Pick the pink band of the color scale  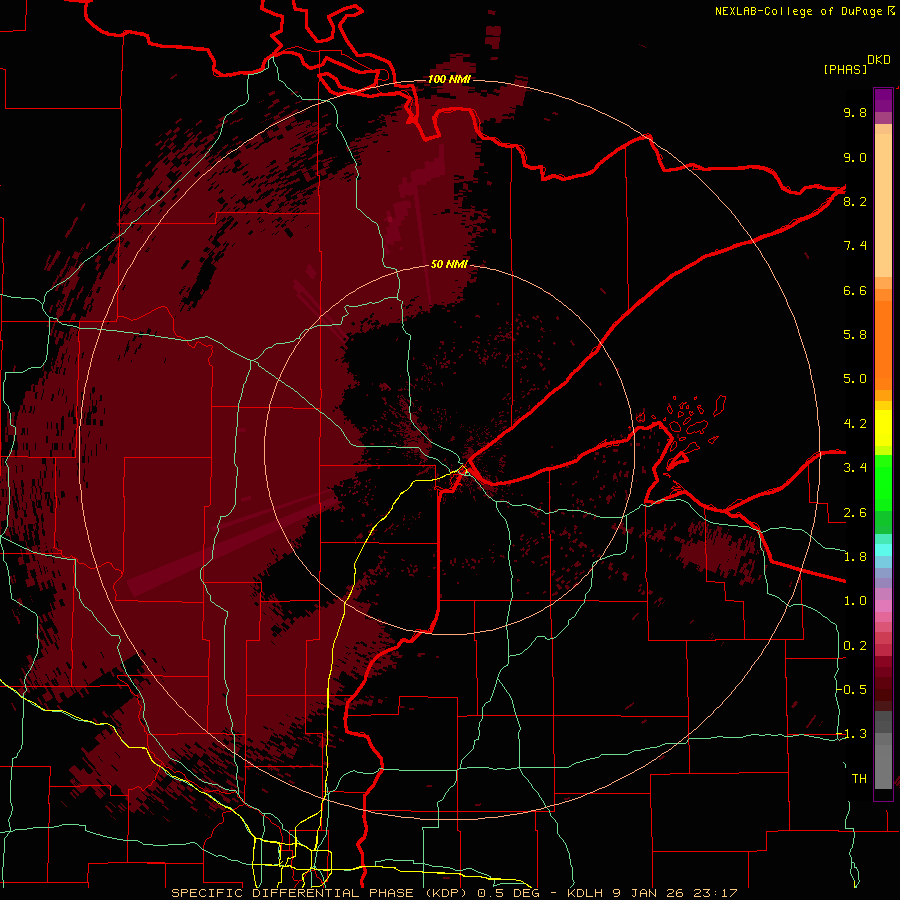pos(883,606)
